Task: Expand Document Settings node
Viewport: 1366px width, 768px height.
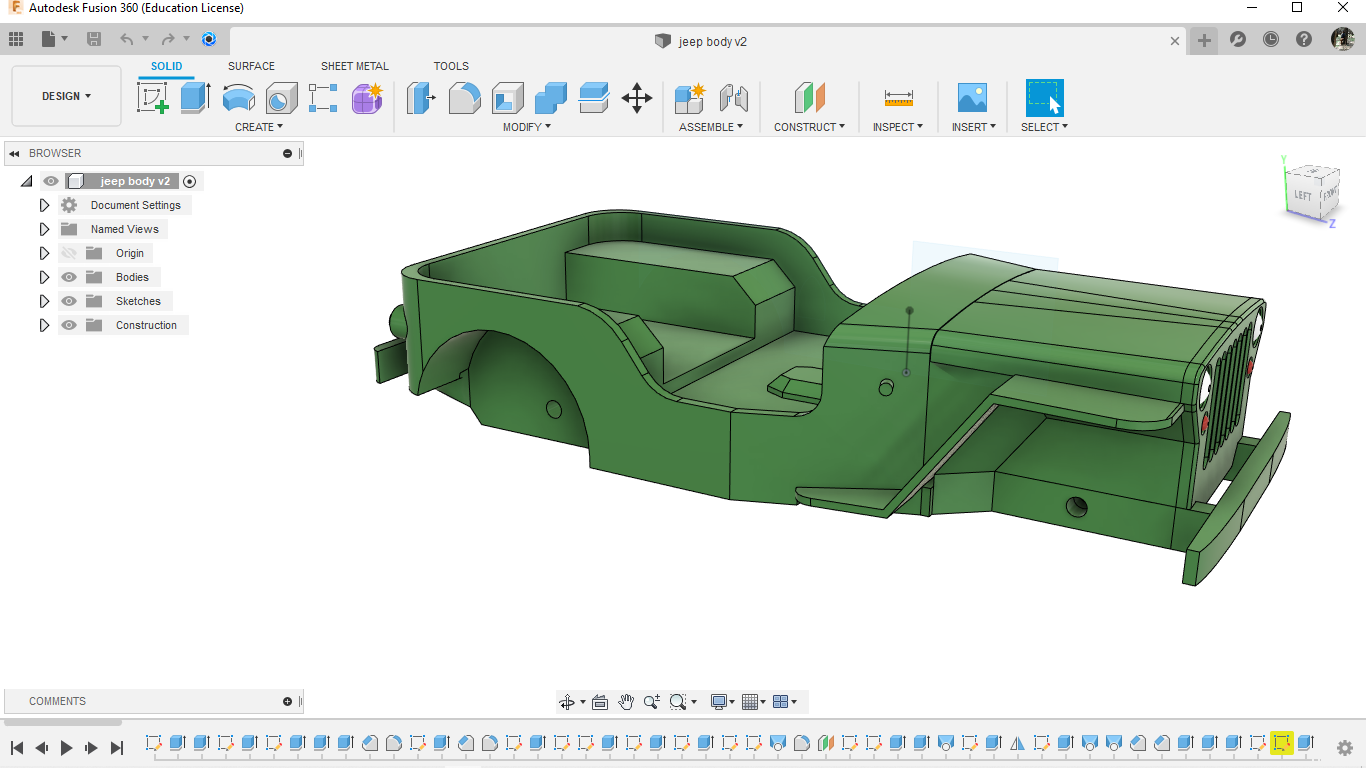Action: coord(44,205)
